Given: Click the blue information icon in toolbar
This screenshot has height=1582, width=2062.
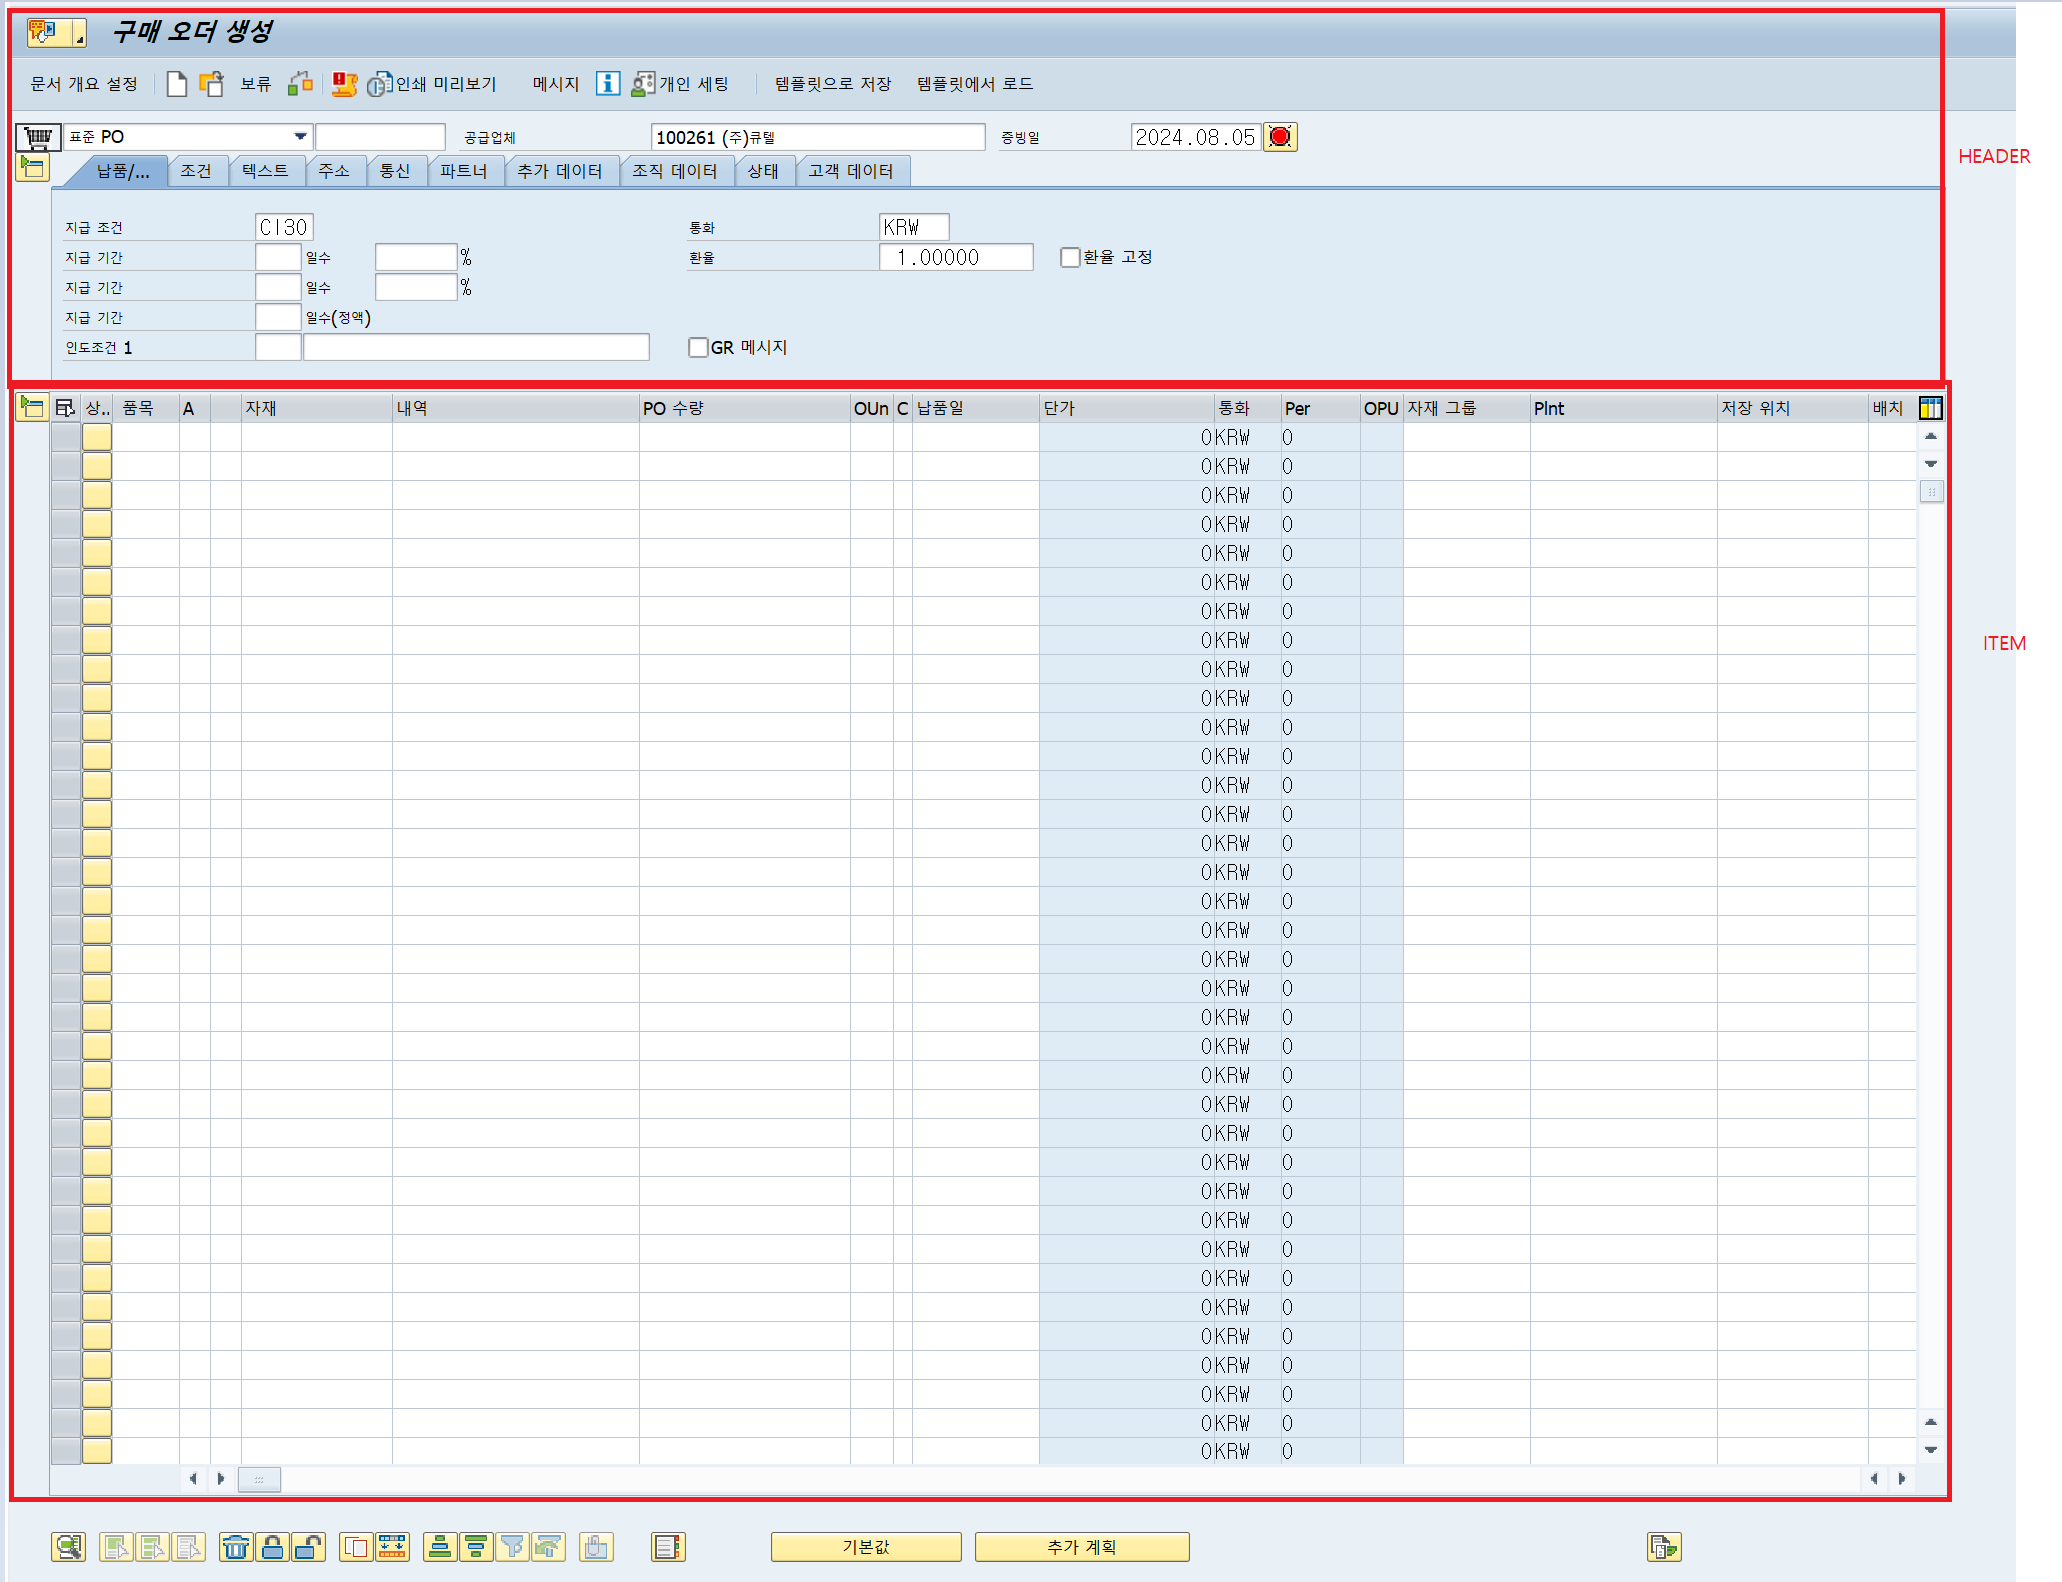Looking at the screenshot, I should 607,84.
